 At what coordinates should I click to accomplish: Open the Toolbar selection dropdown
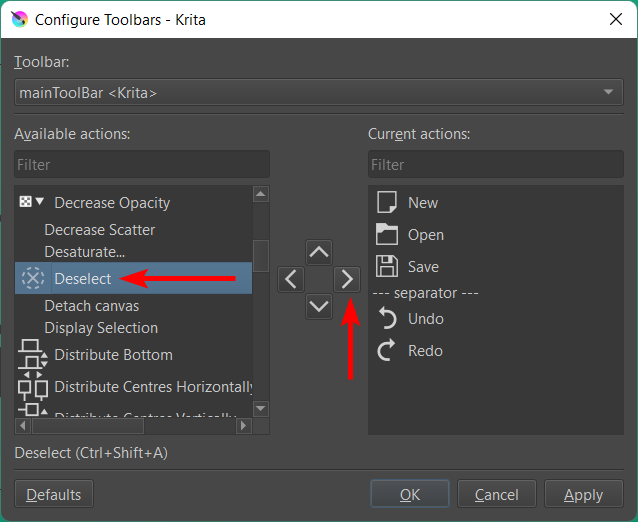(x=318, y=93)
